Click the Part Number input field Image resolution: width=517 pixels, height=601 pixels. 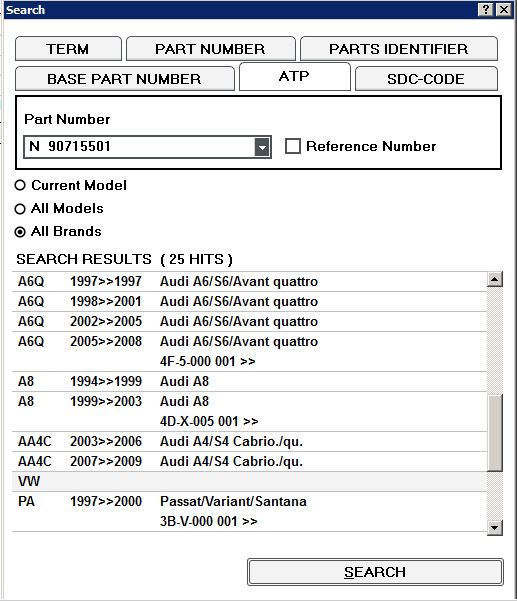pos(139,146)
